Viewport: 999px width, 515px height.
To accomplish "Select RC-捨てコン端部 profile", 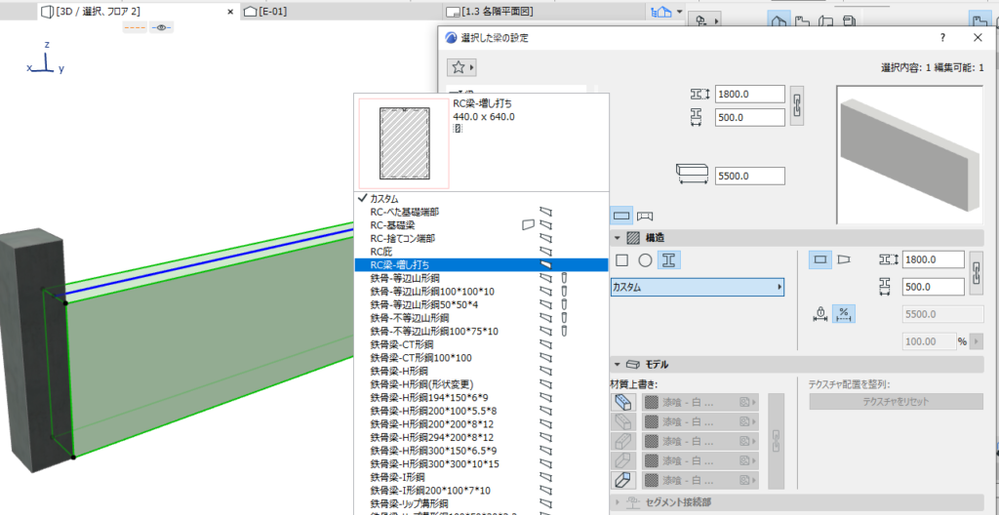I will point(482,238).
